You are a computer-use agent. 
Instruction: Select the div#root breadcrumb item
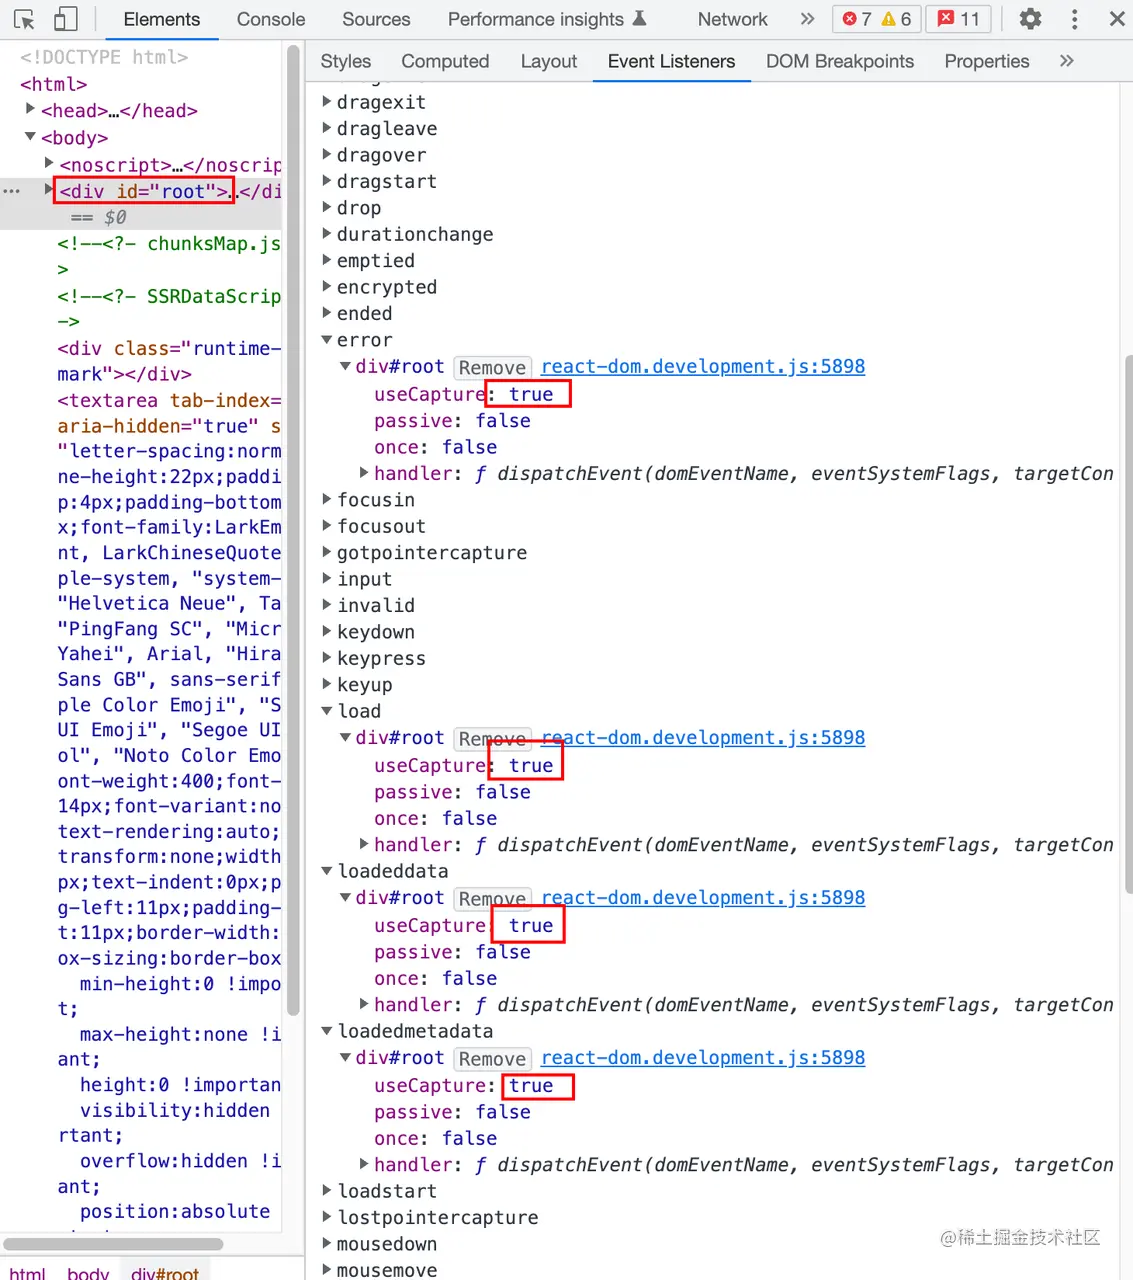pyautogui.click(x=165, y=1272)
